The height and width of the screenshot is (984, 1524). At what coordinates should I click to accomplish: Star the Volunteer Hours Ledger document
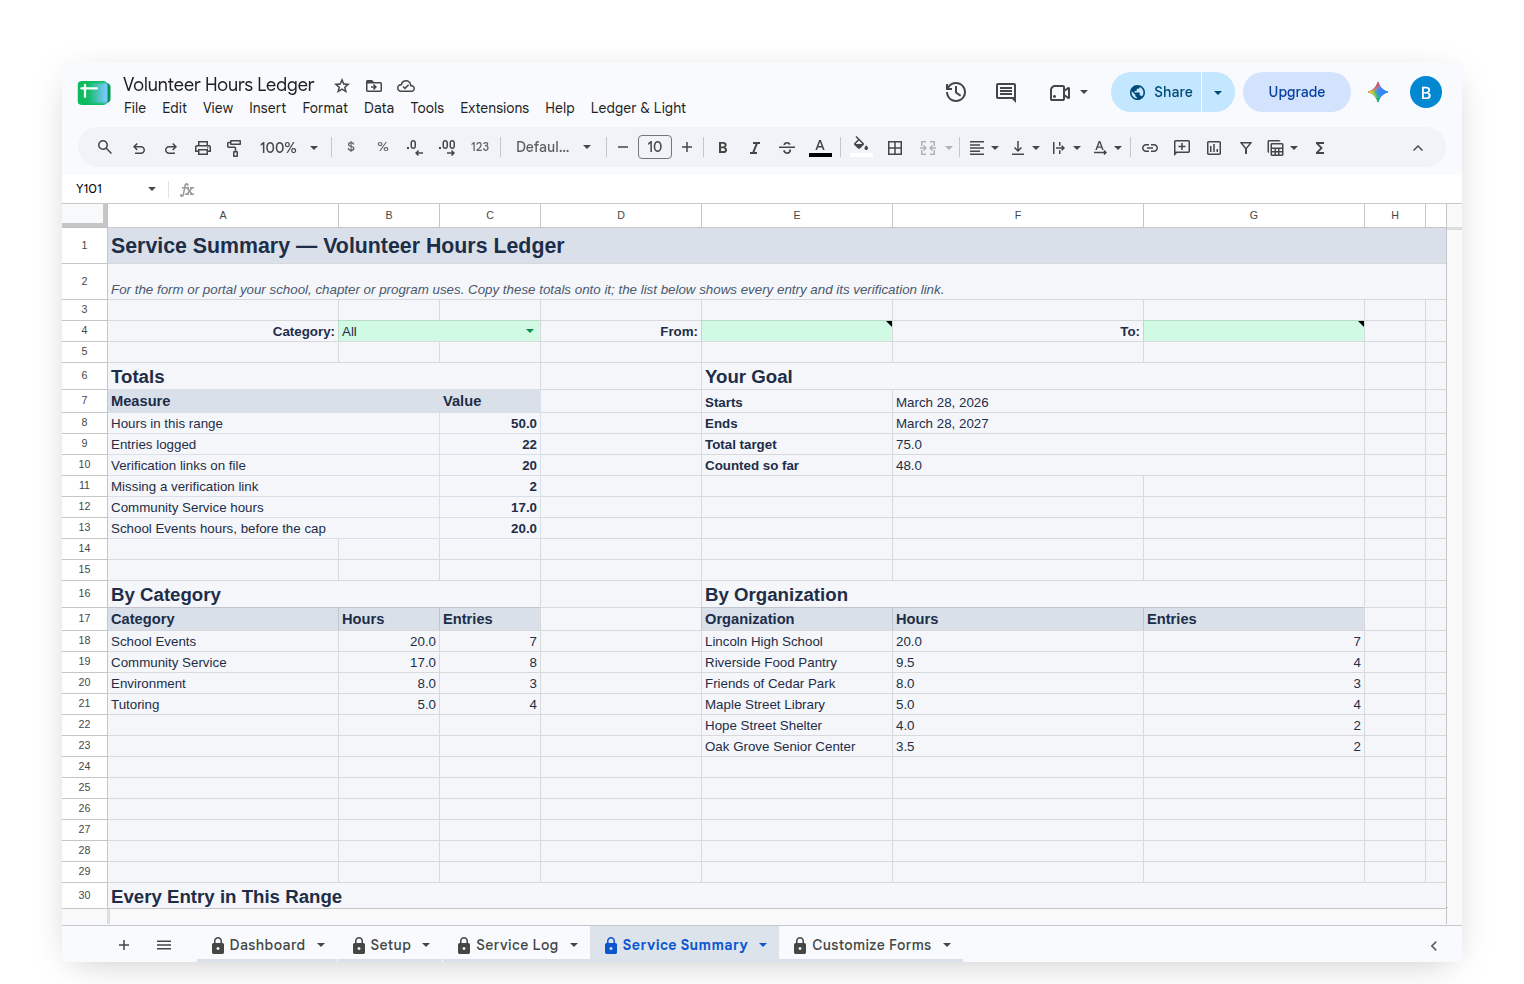coord(342,86)
